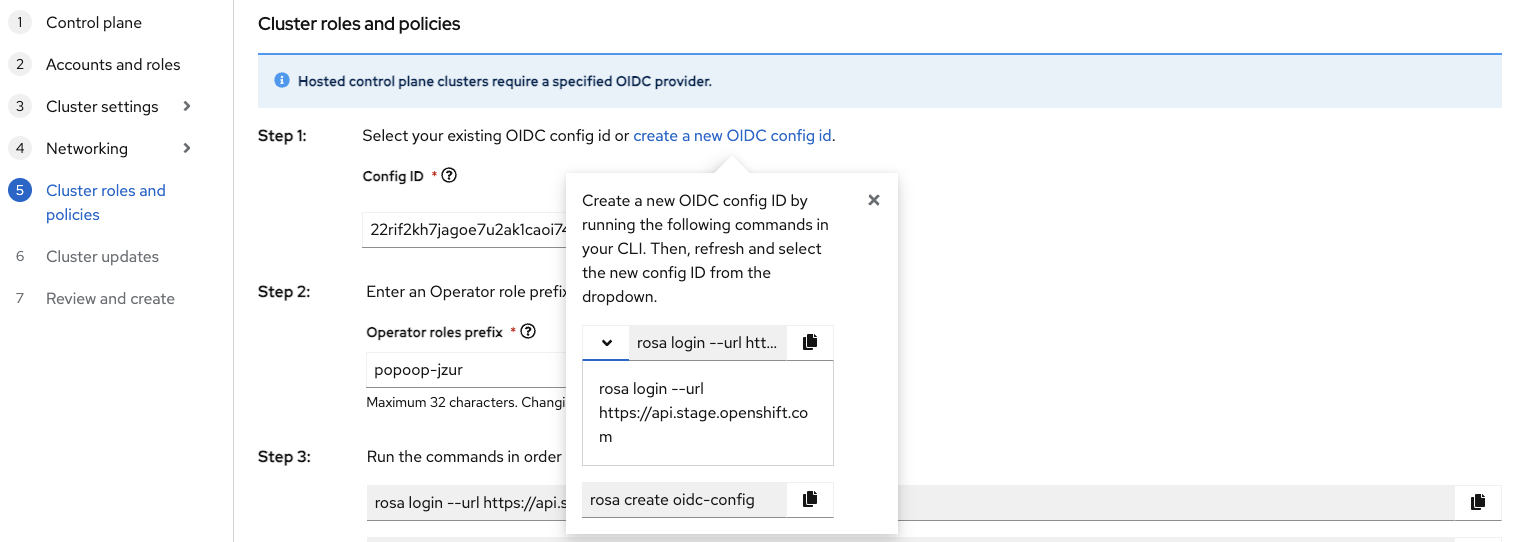The width and height of the screenshot is (1522, 542).
Task: Expand Networking wizard step
Action: (x=187, y=148)
